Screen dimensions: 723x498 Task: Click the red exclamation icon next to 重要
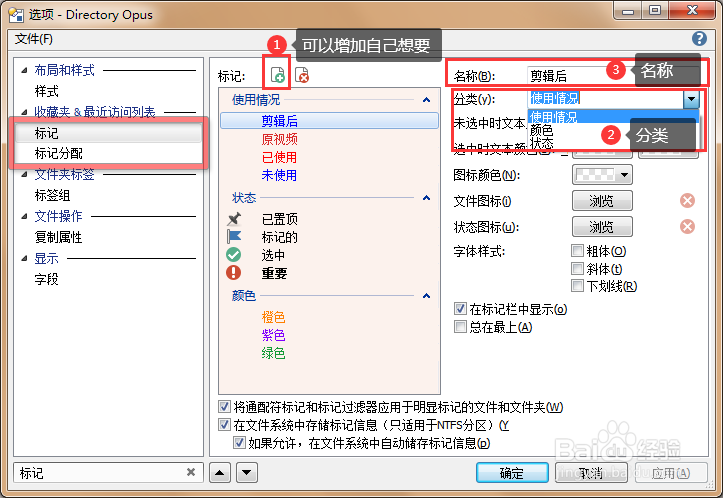coord(233,273)
